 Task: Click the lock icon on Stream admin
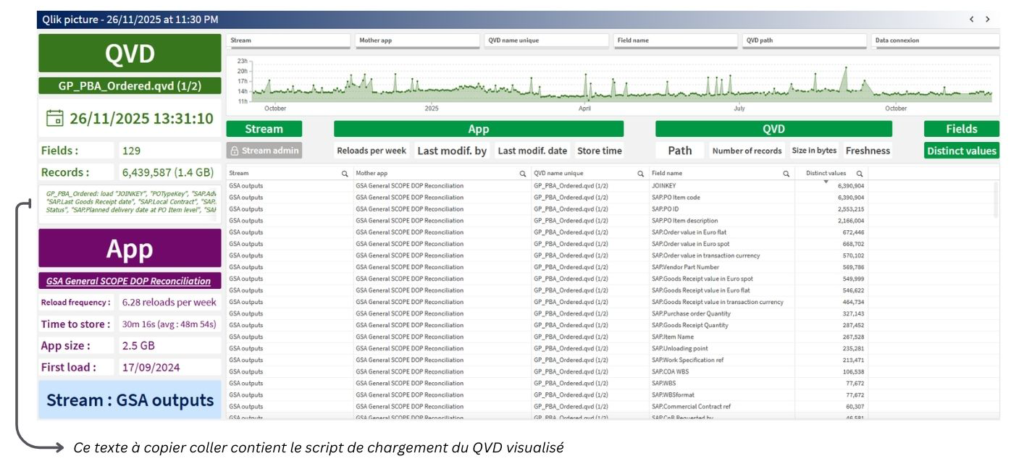click(x=234, y=151)
